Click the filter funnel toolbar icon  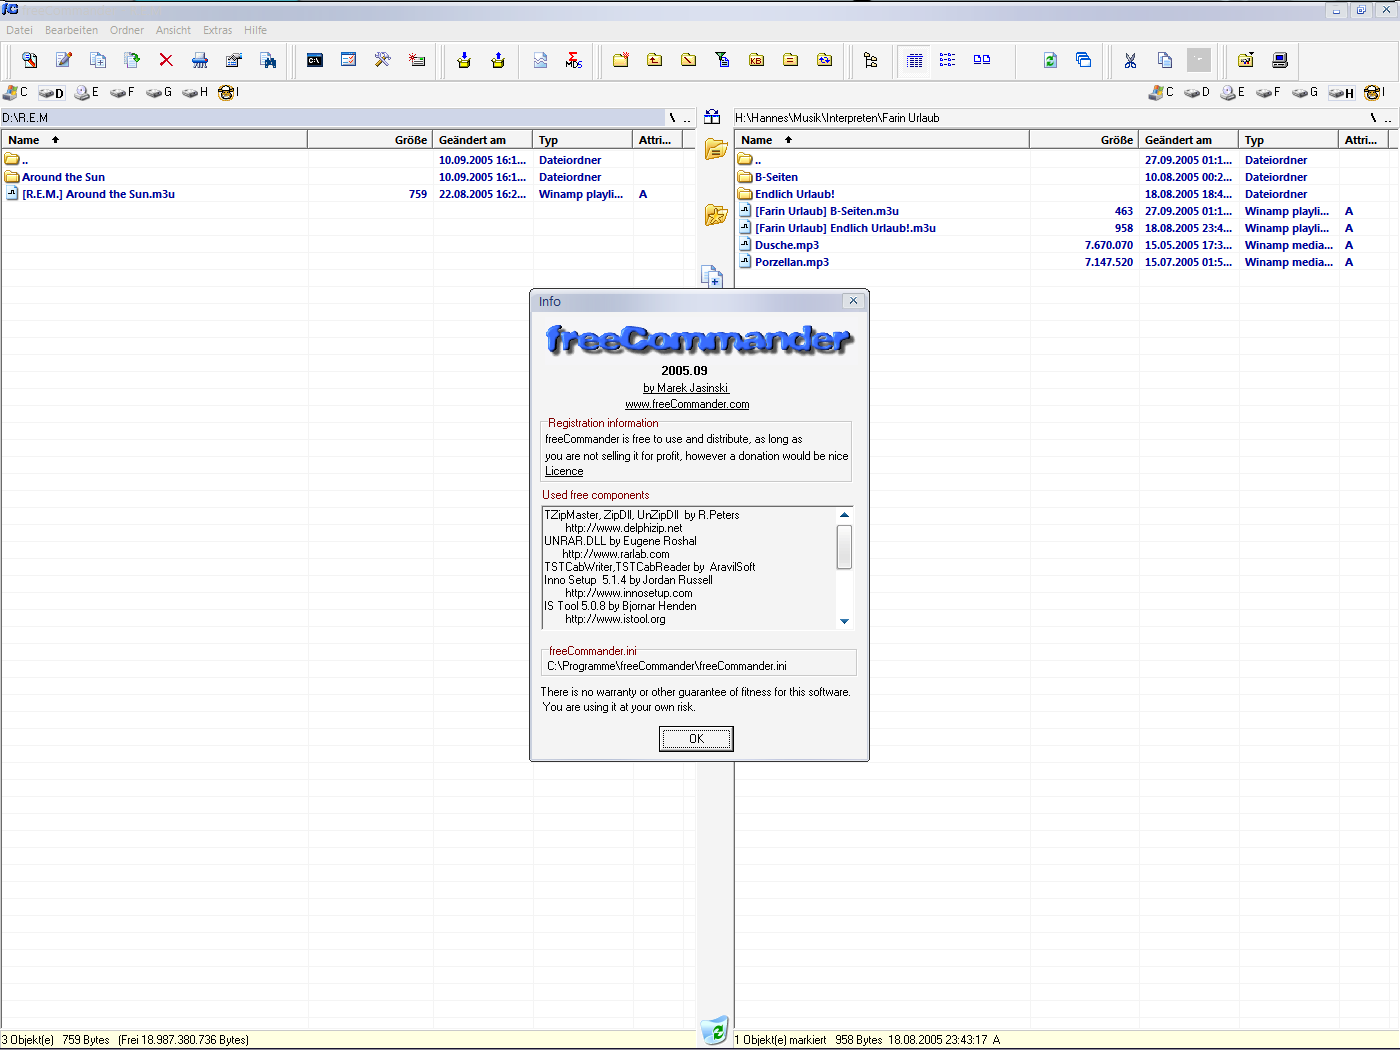coord(723,60)
